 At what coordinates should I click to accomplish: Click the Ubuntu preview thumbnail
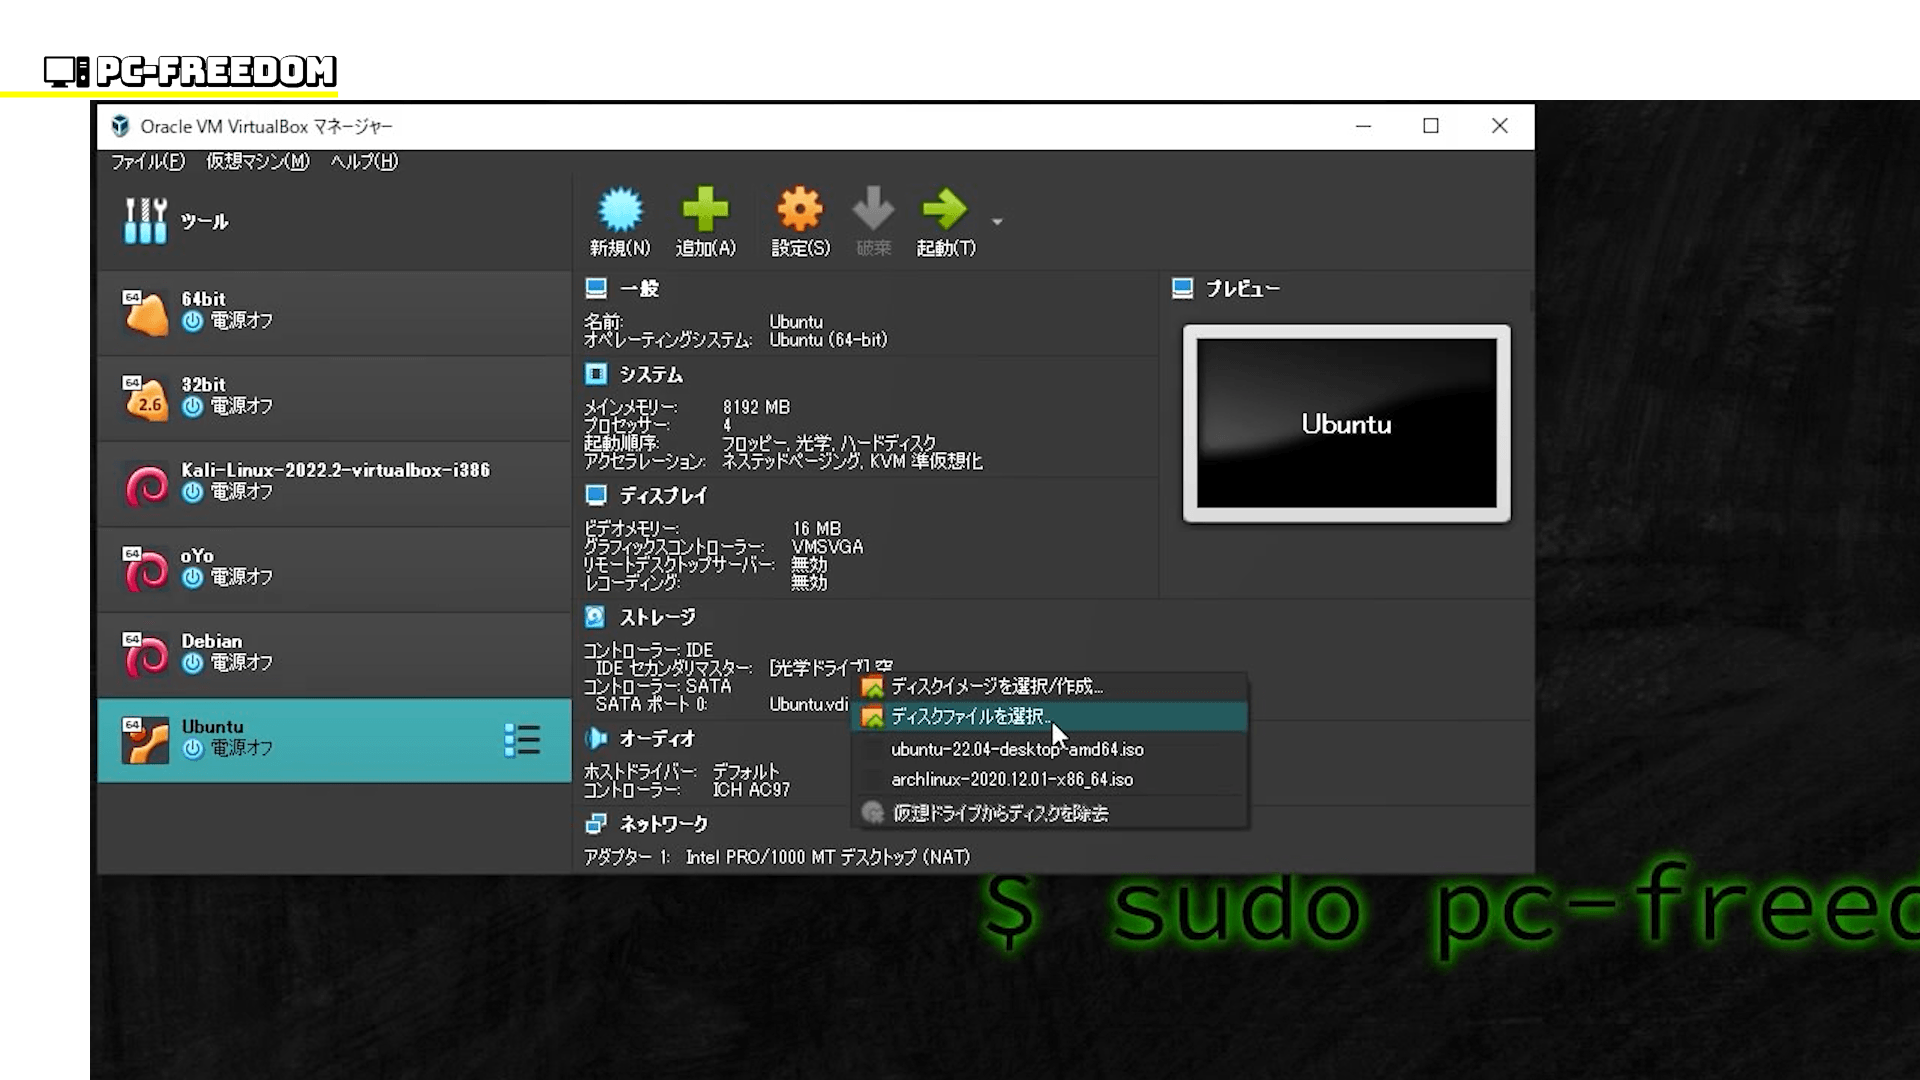pos(1346,424)
